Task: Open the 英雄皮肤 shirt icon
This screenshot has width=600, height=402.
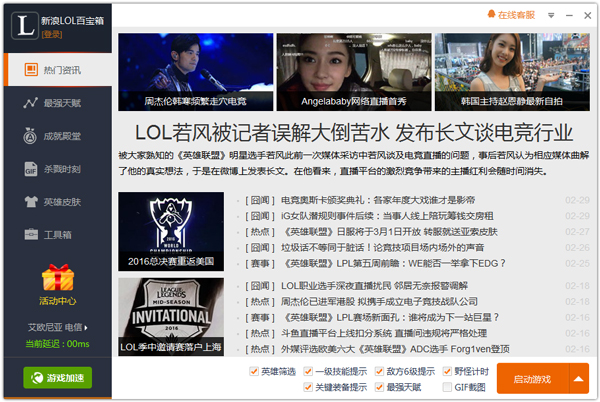Action: (x=31, y=202)
